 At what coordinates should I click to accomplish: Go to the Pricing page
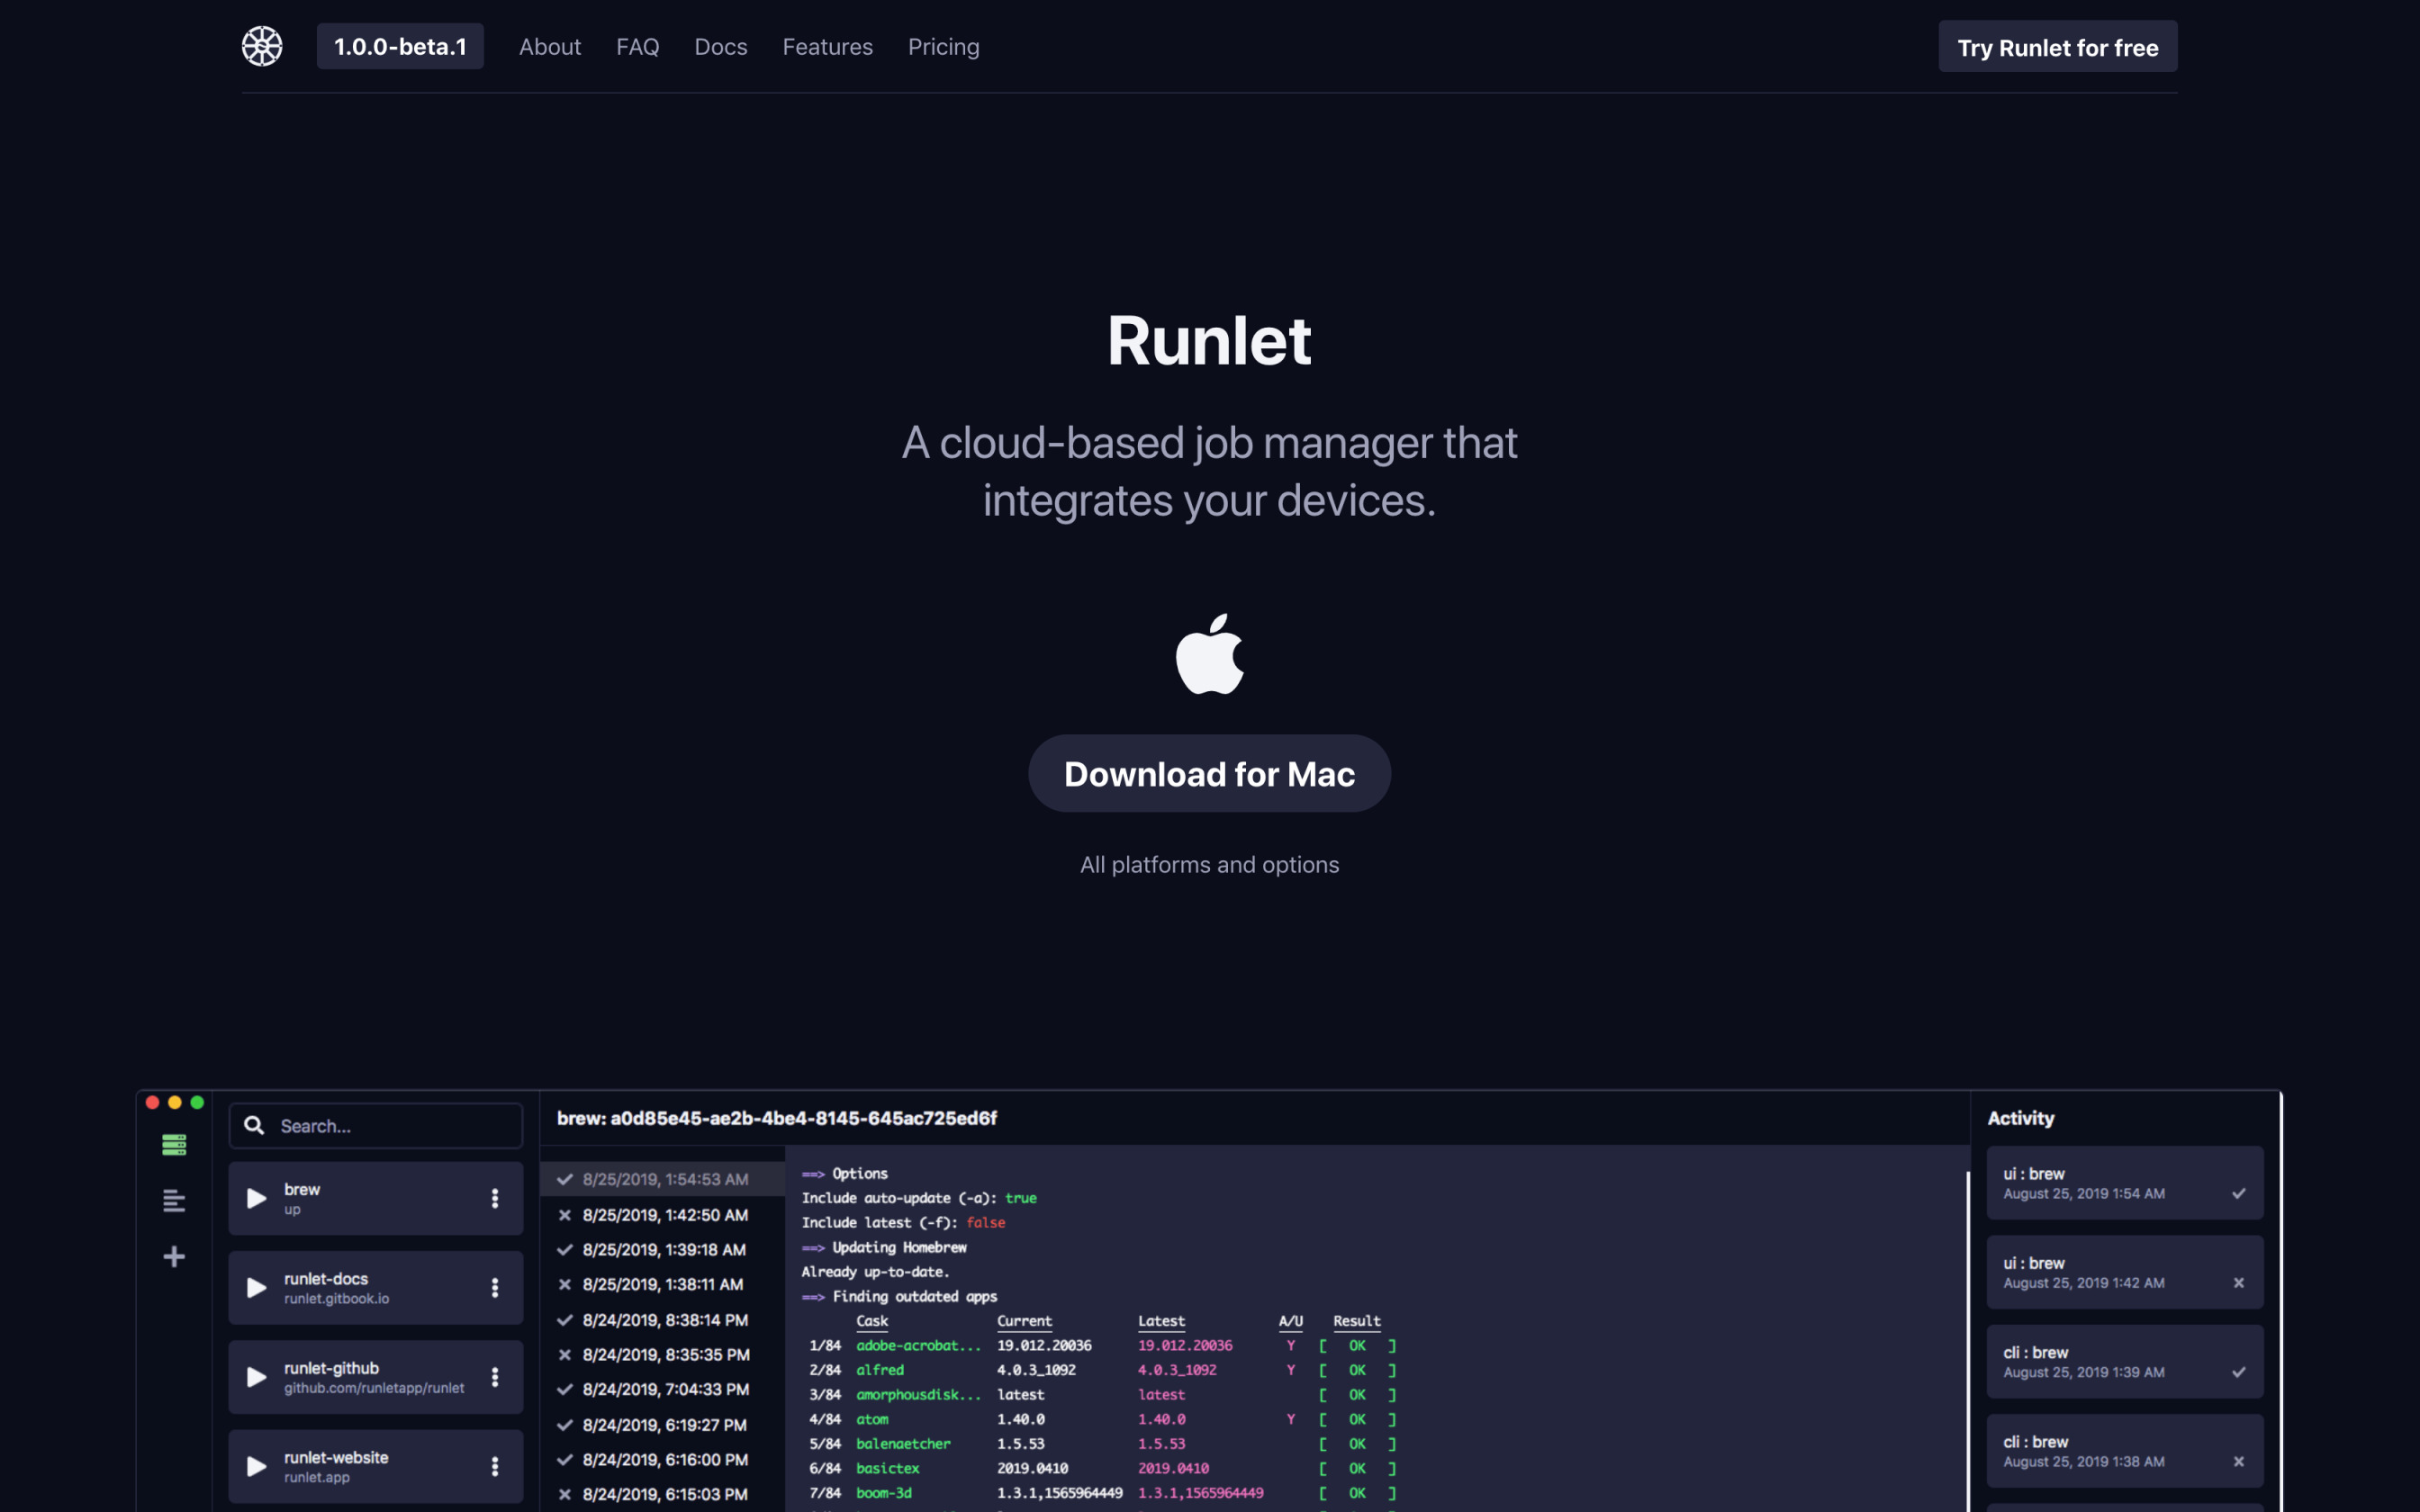click(943, 47)
